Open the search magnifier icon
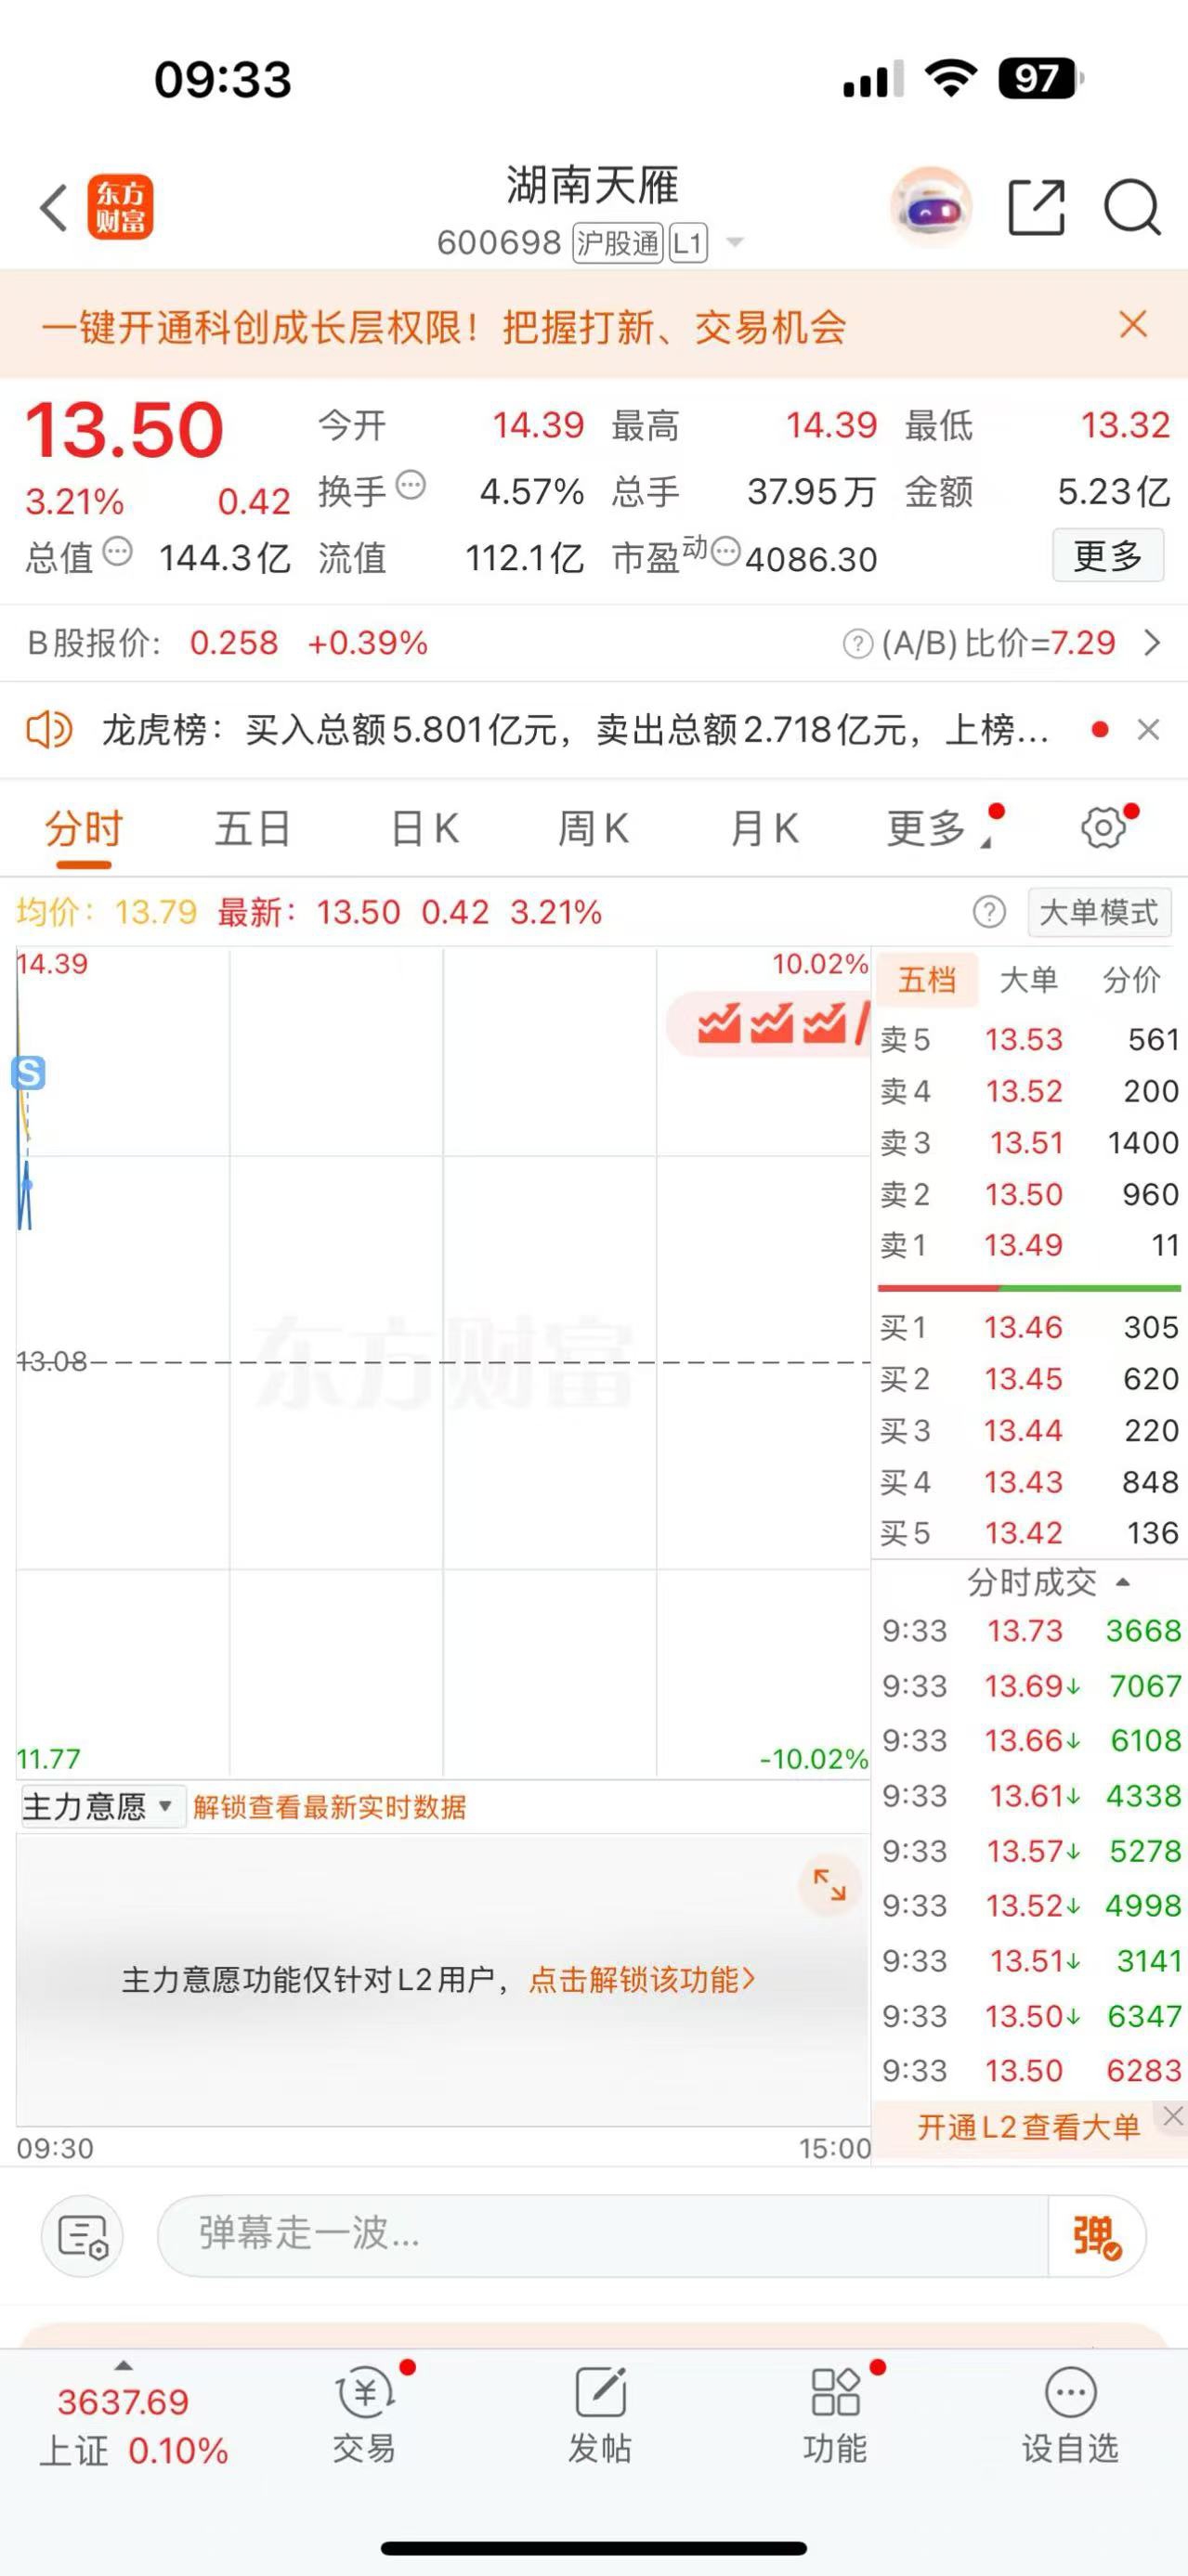This screenshot has width=1188, height=2576. pos(1132,208)
